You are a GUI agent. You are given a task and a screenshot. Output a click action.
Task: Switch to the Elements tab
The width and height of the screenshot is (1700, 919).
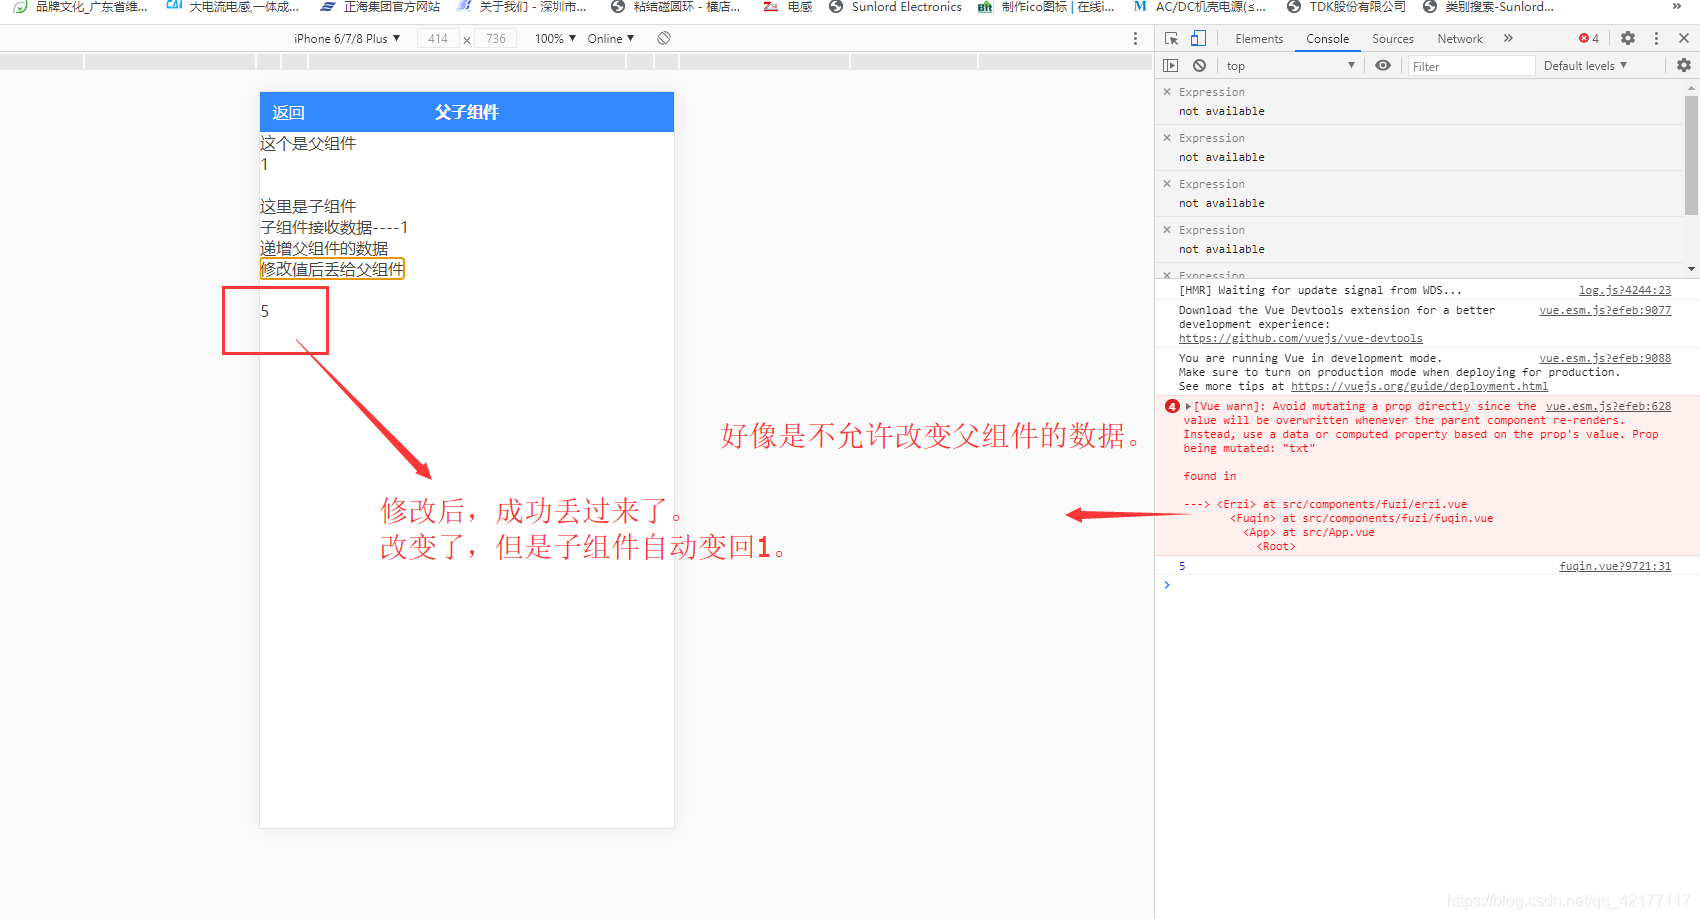(x=1259, y=39)
